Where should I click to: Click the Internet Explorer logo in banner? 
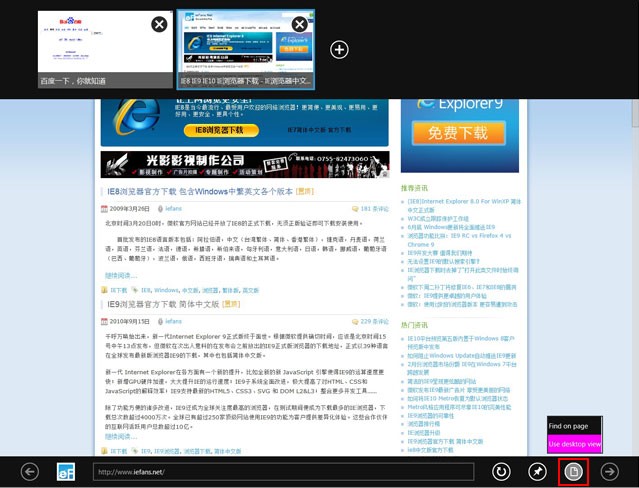(137, 117)
